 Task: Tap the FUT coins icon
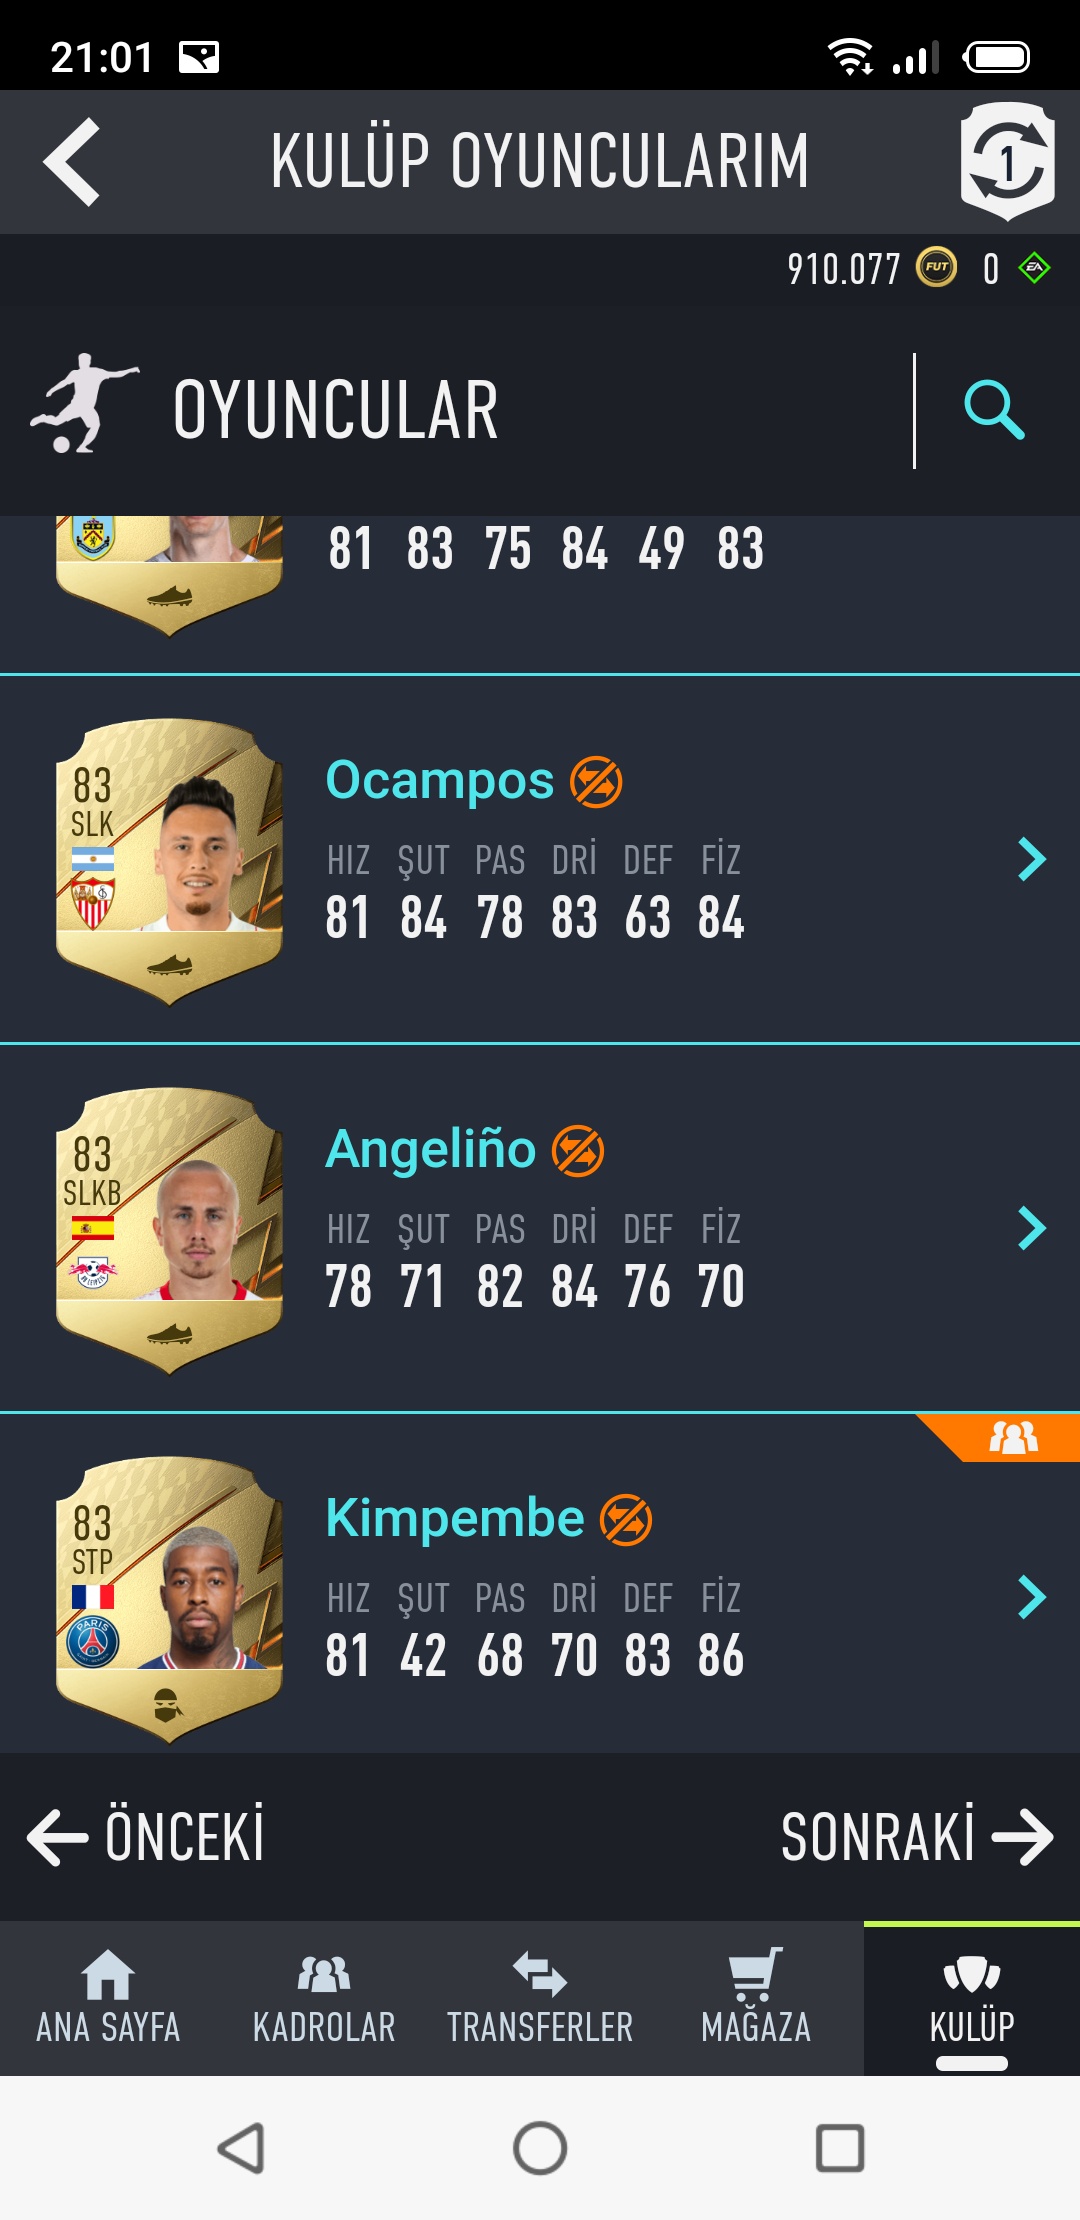pos(937,267)
